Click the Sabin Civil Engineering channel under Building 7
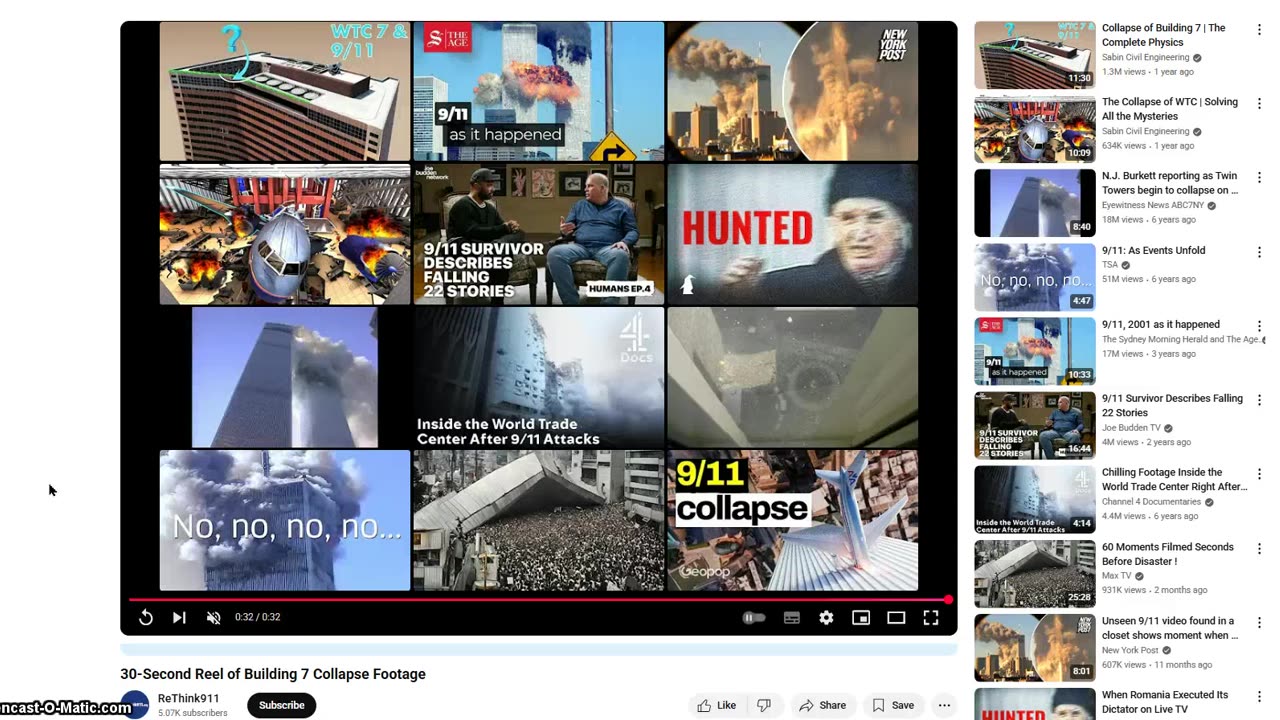Viewport: 1280px width, 720px height. 1146,58
